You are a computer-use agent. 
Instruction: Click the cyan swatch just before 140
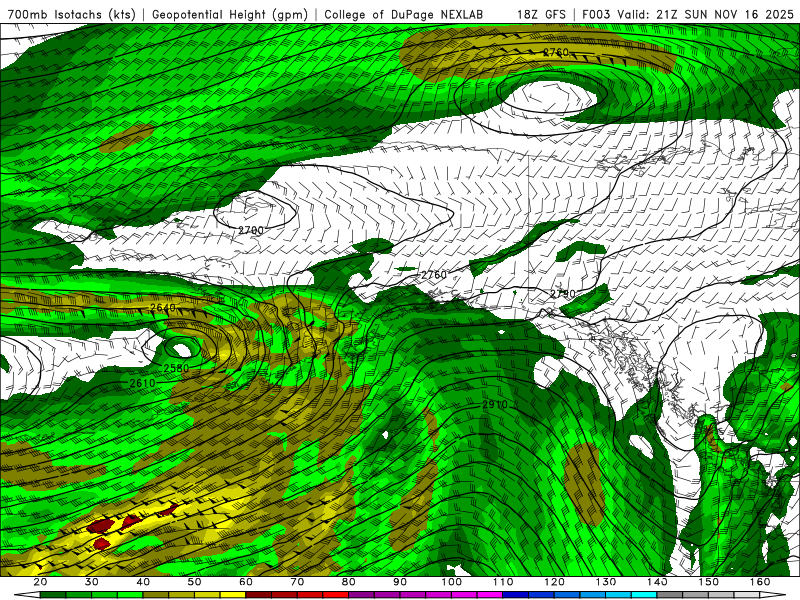click(x=644, y=595)
